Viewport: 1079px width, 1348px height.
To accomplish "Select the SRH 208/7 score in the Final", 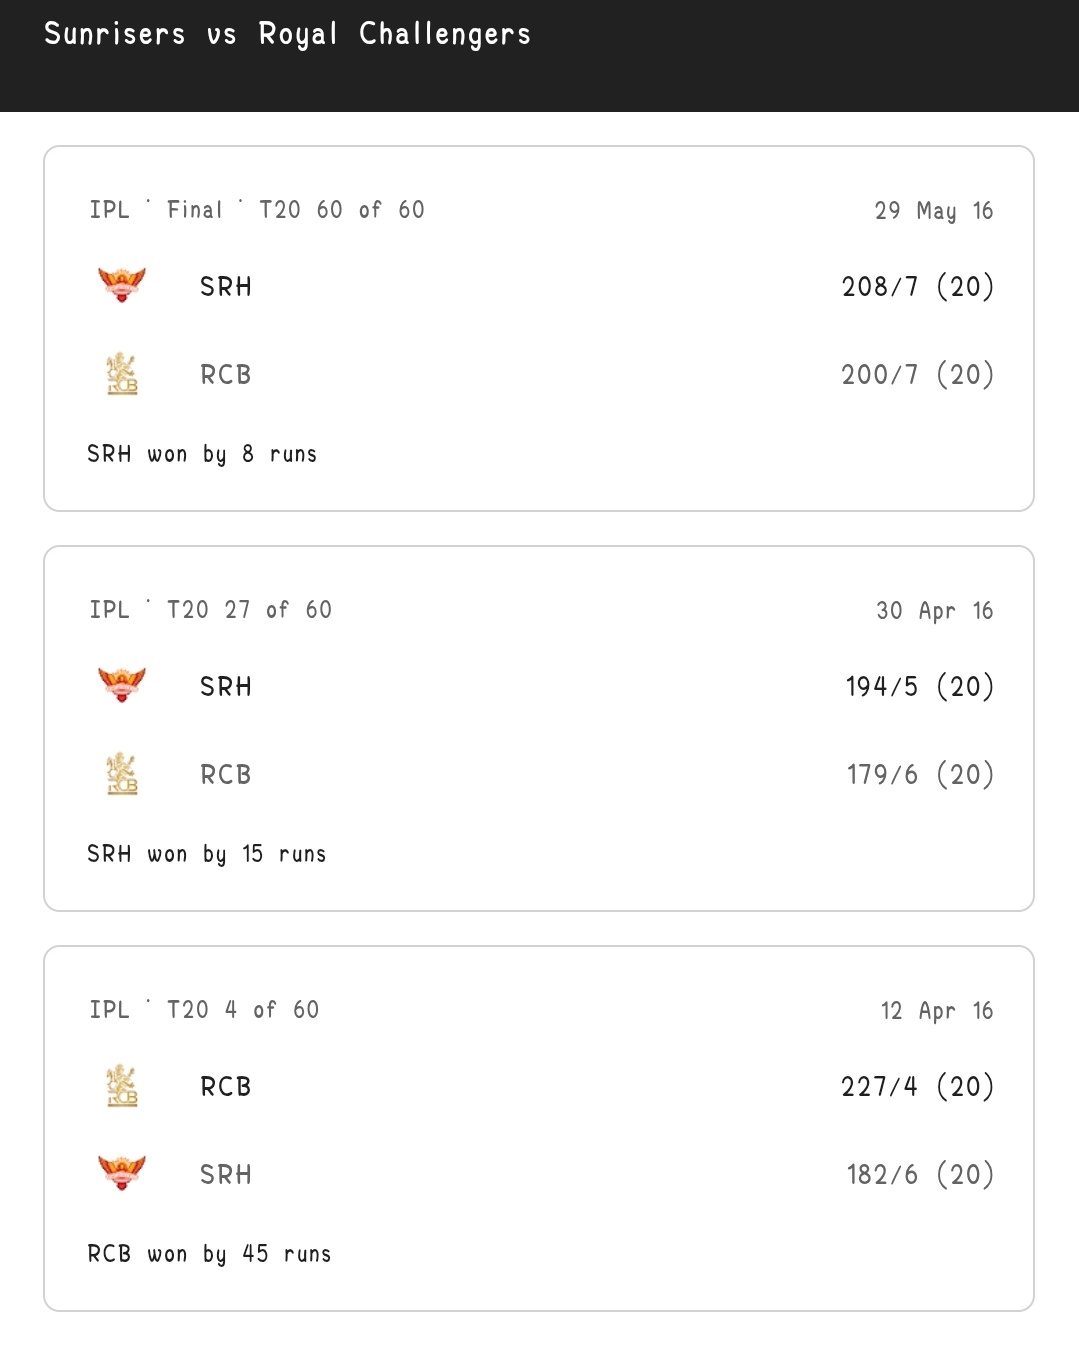I will tap(917, 287).
